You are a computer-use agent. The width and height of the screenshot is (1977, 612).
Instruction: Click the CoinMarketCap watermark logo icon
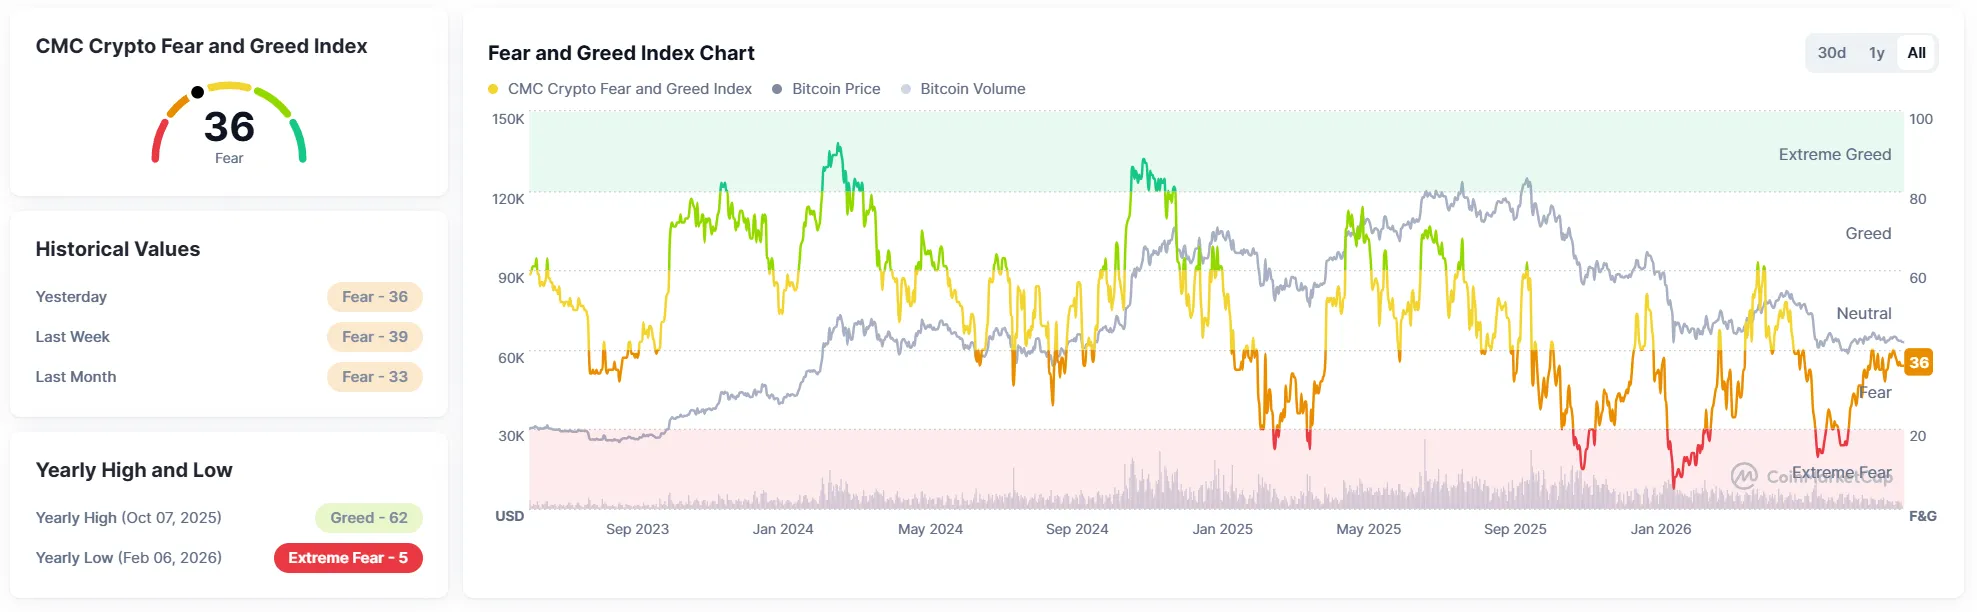pos(1744,476)
